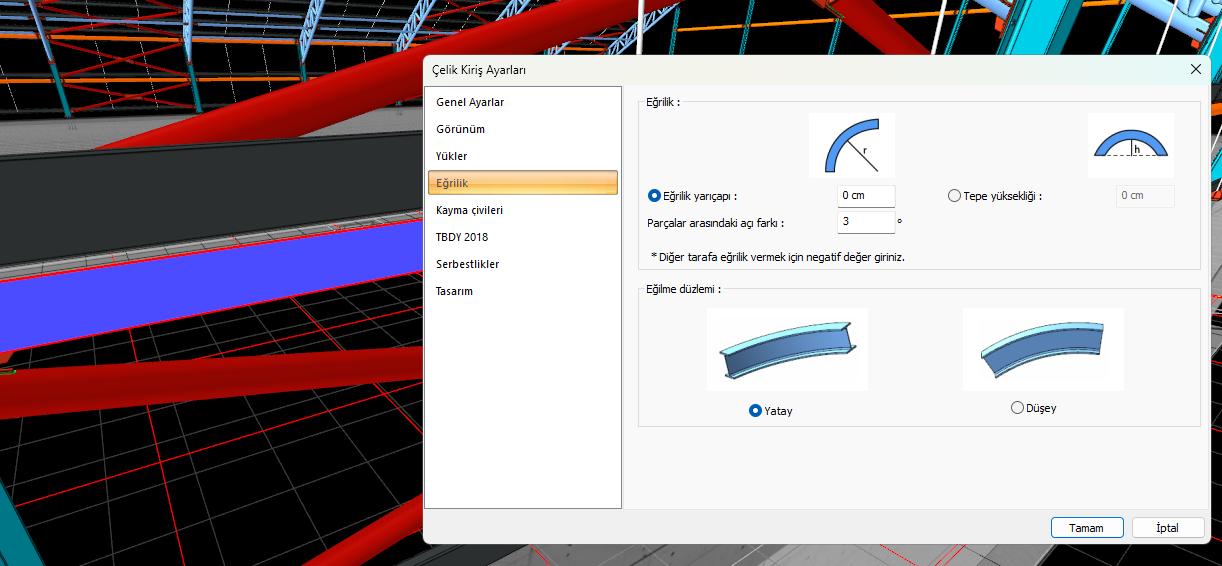This screenshot has width=1222, height=566.
Task: Choose Düşey bending plane option
Action: tap(1018, 408)
